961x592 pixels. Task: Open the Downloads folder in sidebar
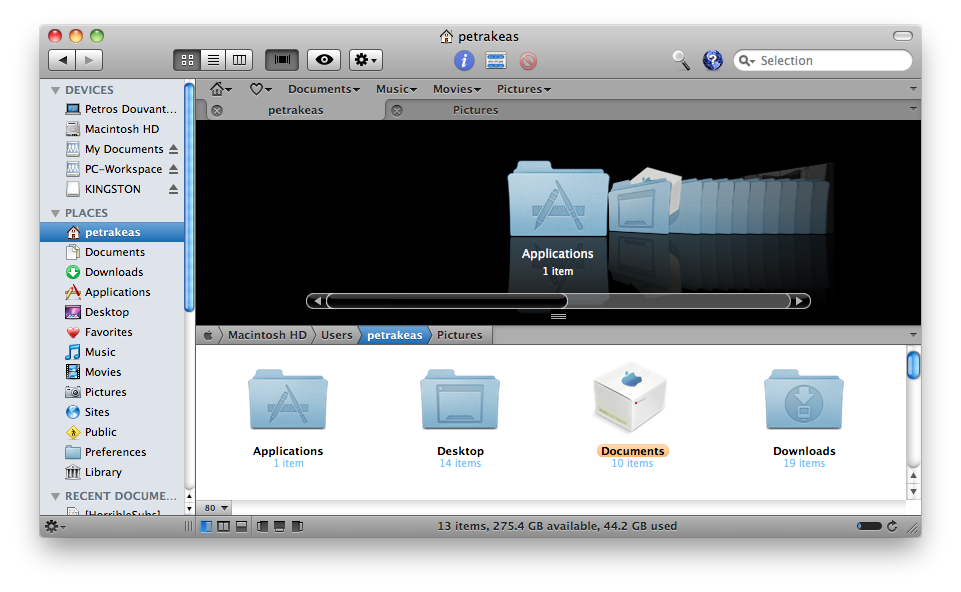pos(113,272)
